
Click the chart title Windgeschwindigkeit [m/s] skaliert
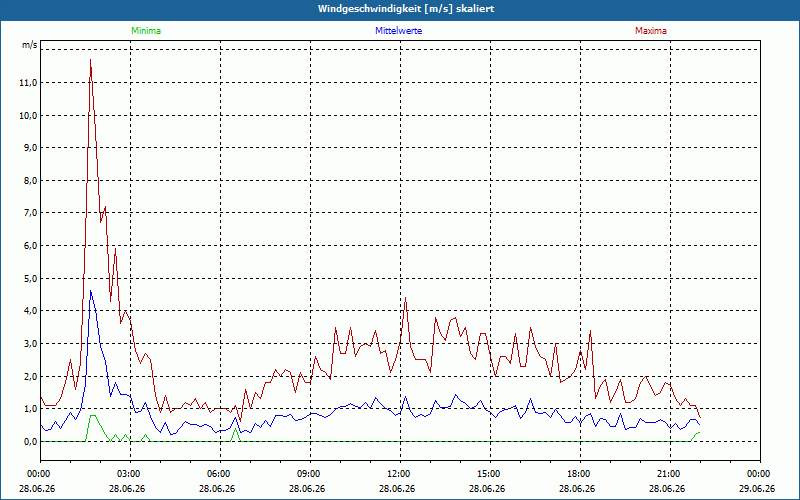point(406,9)
